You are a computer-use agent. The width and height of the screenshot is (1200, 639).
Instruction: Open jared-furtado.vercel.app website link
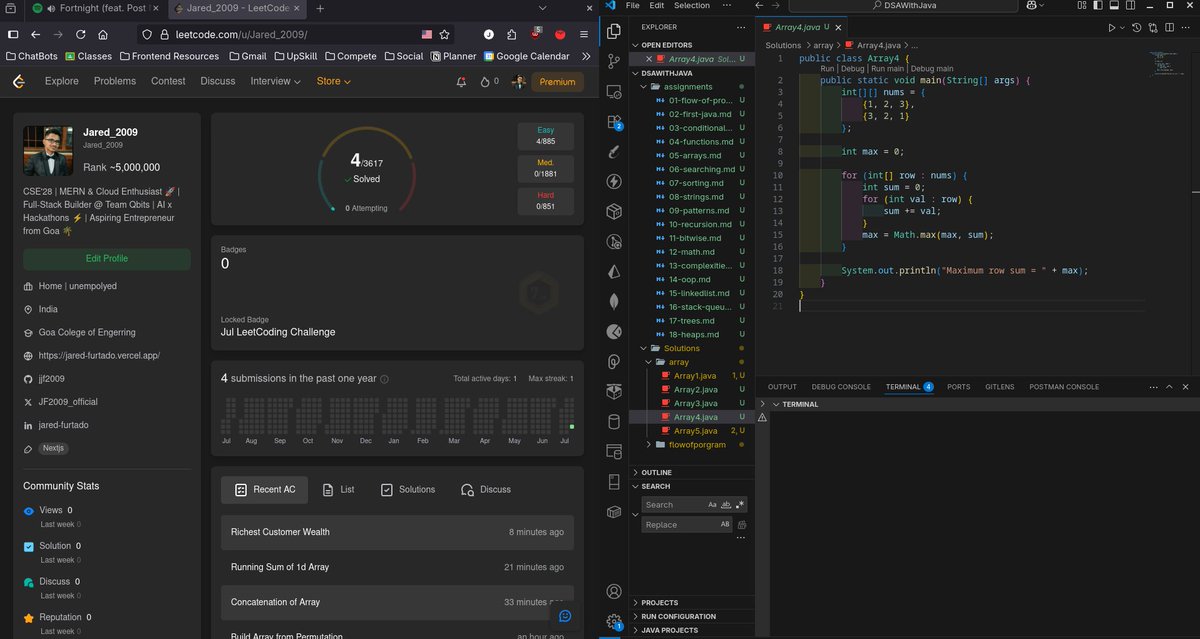tap(99, 355)
